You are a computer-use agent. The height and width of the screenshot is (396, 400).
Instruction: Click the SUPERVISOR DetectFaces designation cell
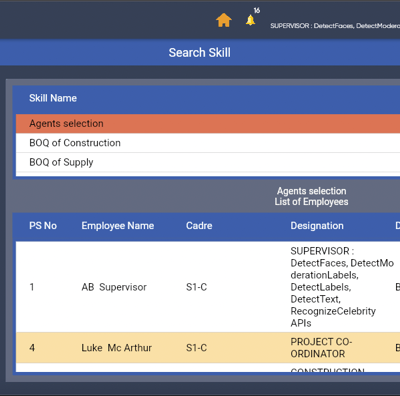(342, 287)
